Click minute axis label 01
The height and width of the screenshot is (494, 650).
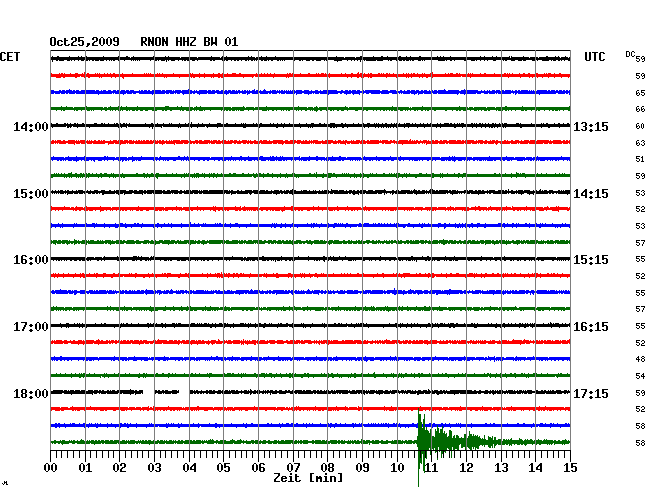point(85,468)
